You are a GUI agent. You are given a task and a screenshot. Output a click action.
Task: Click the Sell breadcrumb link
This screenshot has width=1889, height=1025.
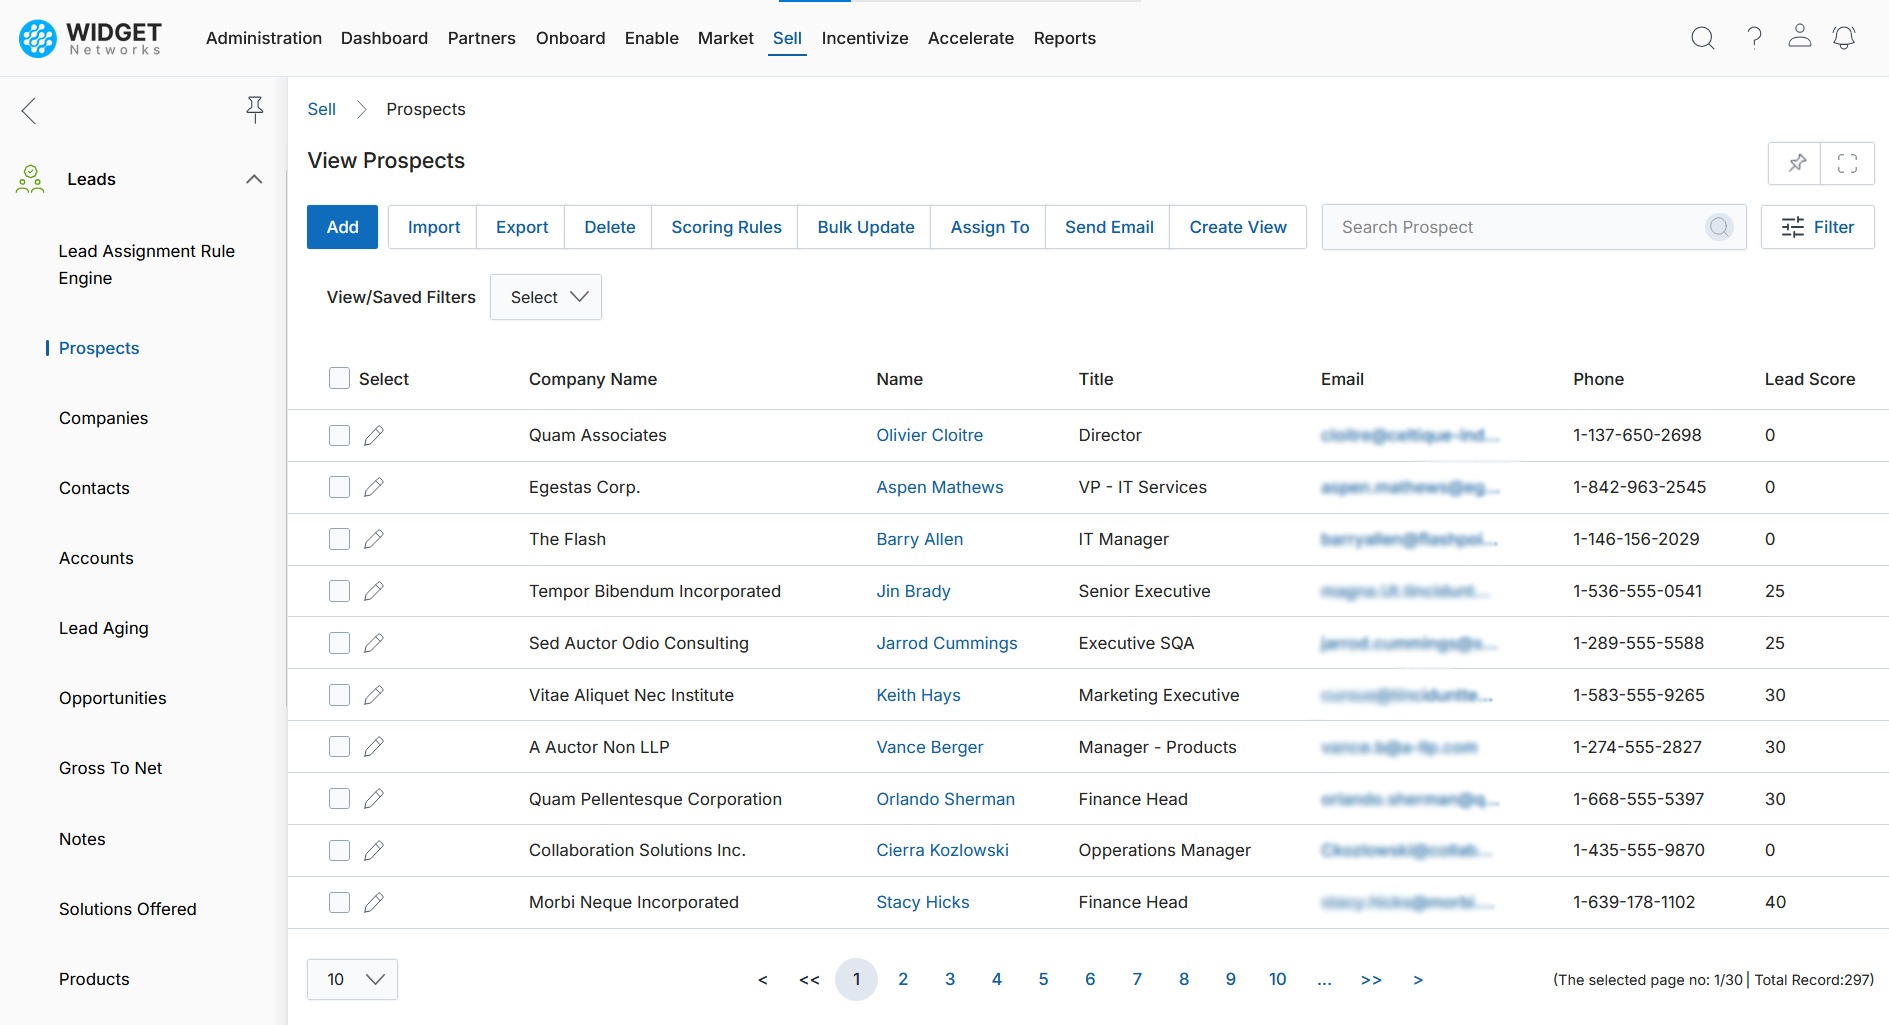321,109
